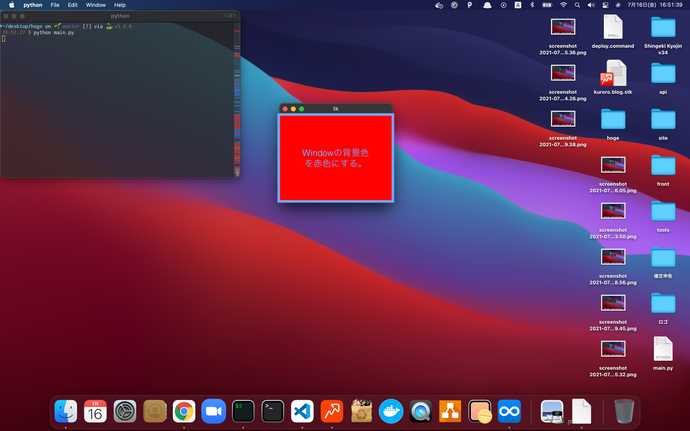Open the Calendar app showing 16
Image resolution: width=690 pixels, height=431 pixels.
pos(95,411)
